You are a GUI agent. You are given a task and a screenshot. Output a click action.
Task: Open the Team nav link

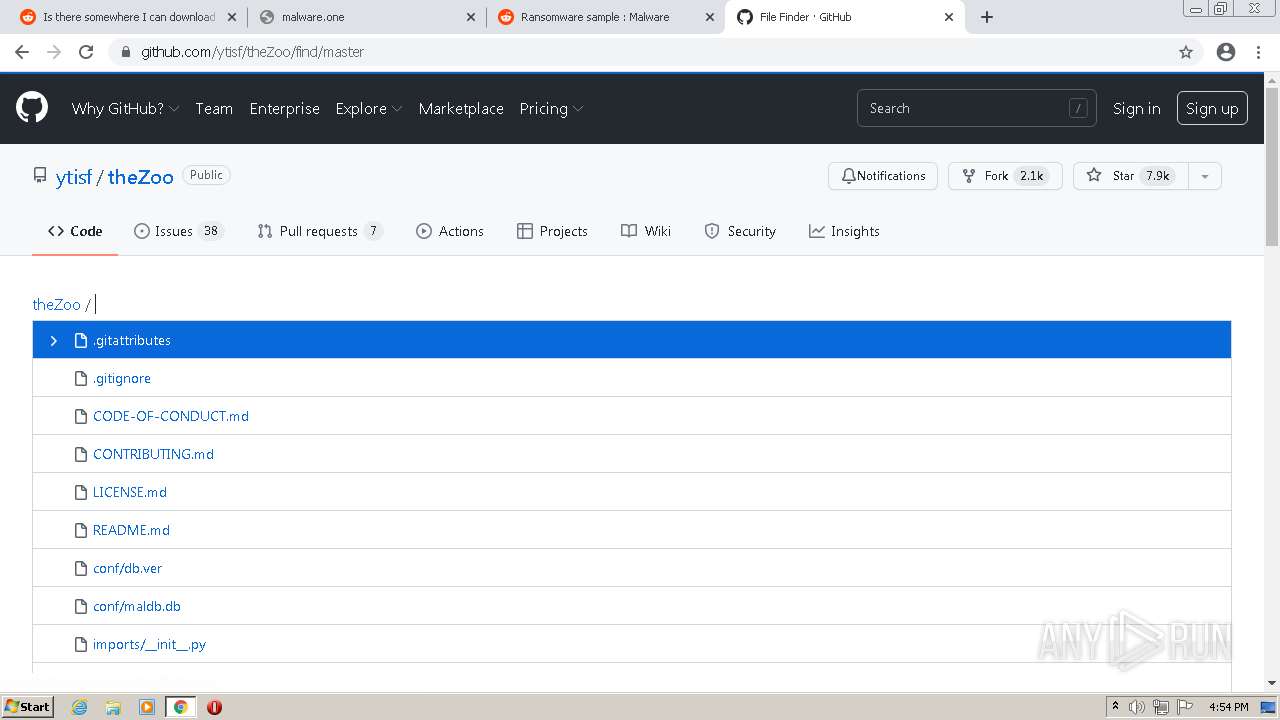[x=214, y=108]
